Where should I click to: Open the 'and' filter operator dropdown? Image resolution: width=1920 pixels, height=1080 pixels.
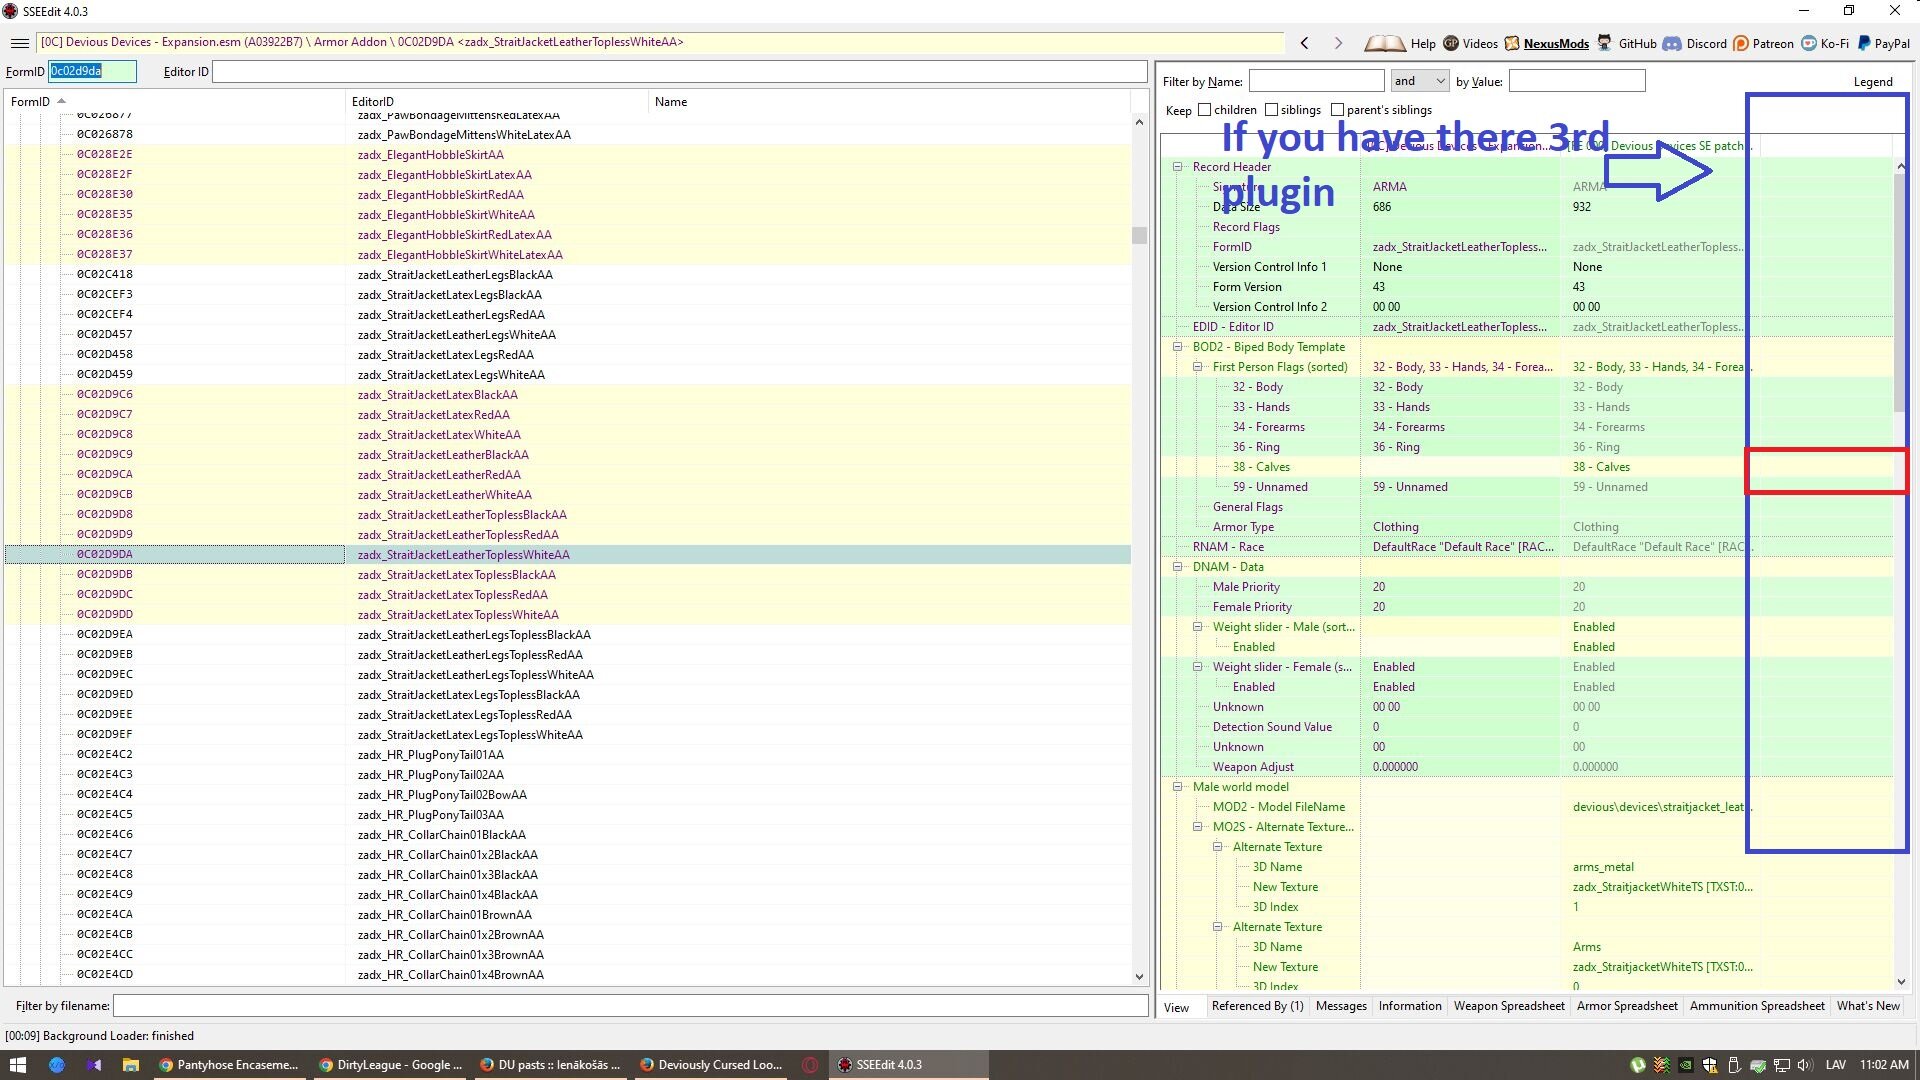pos(1419,81)
